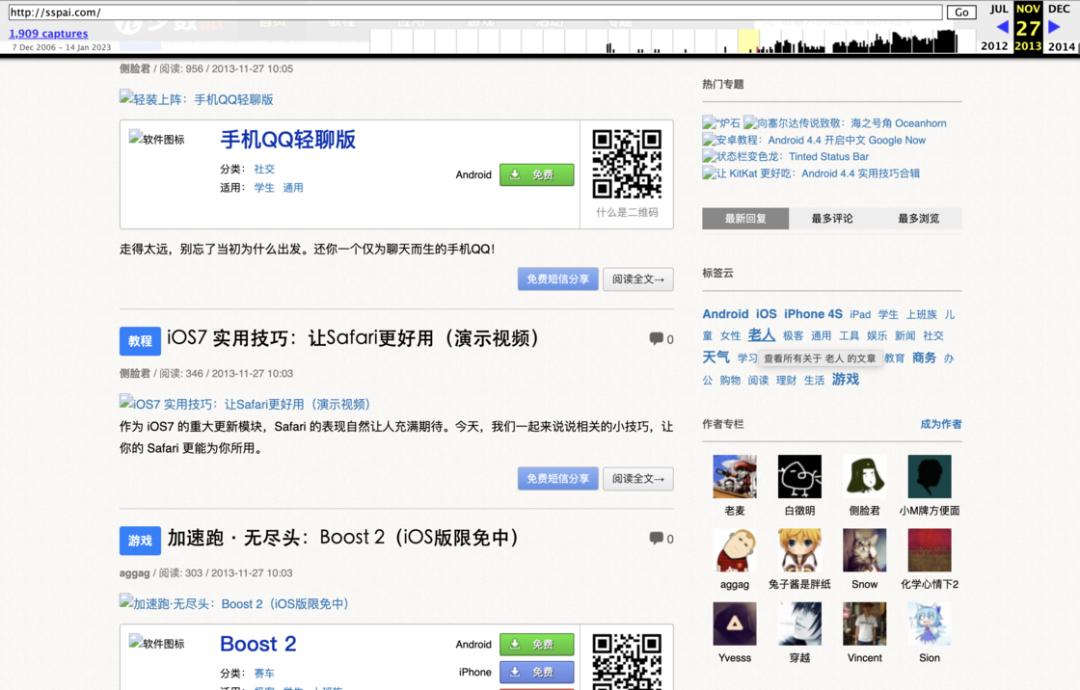Image resolution: width=1080 pixels, height=690 pixels.
Task: Click 免费短信分享 under the 手机QQ article
Action: [x=558, y=279]
